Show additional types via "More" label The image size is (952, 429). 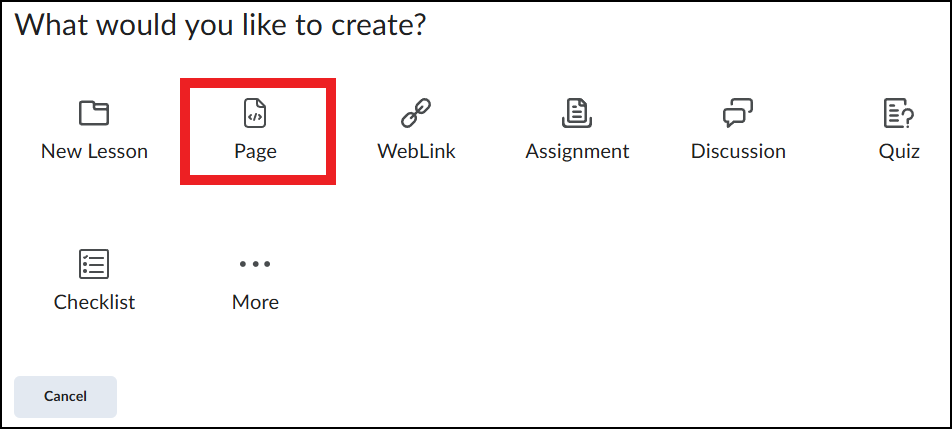click(x=255, y=302)
